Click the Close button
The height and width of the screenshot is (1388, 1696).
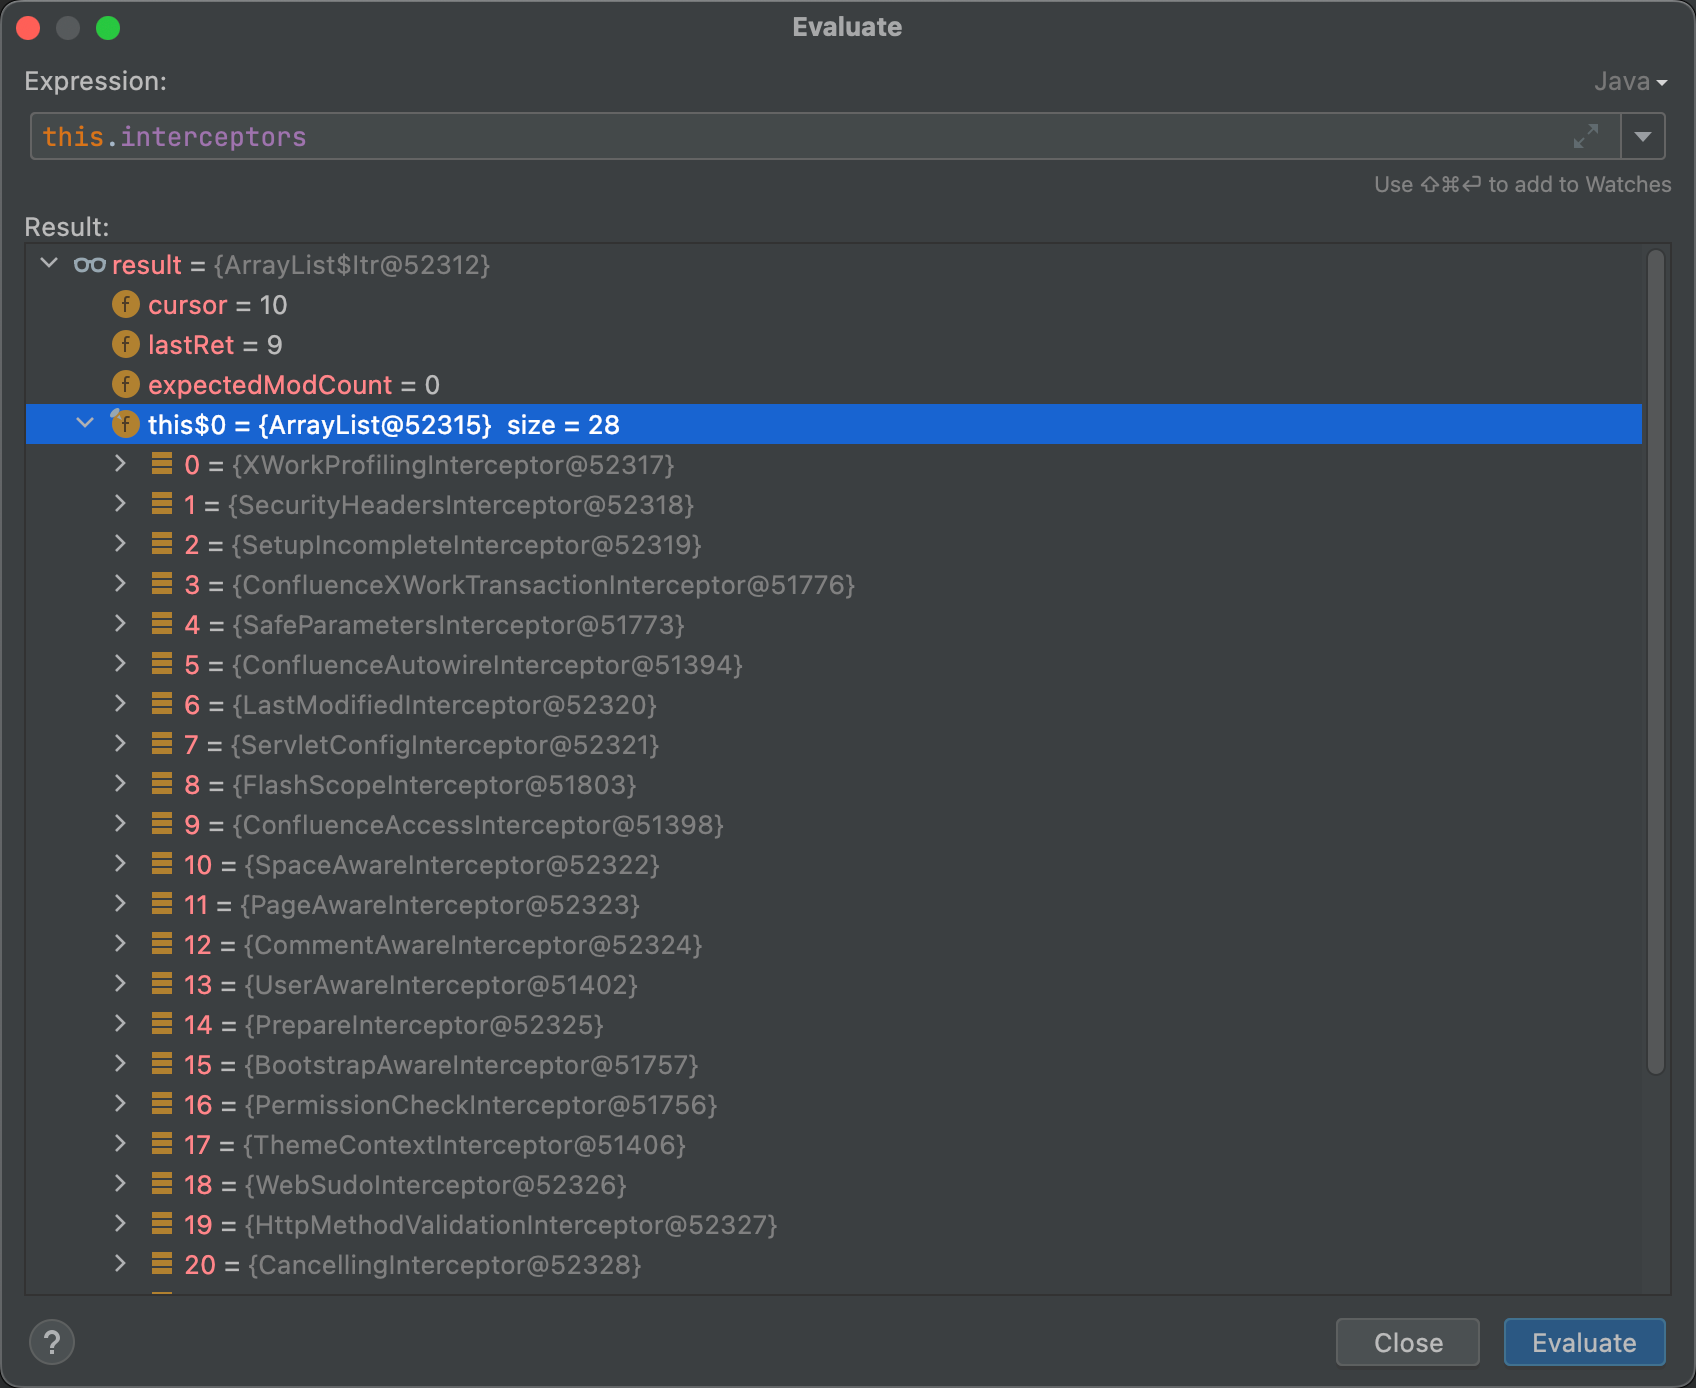[x=1408, y=1342]
